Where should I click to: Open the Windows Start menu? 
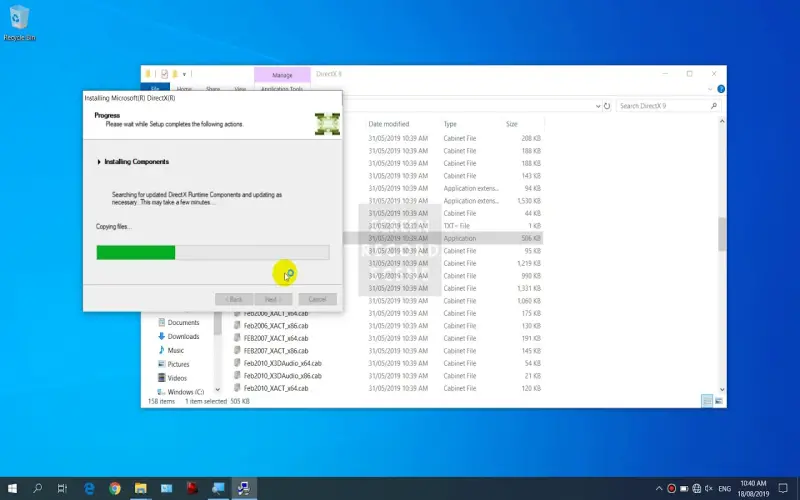12,488
